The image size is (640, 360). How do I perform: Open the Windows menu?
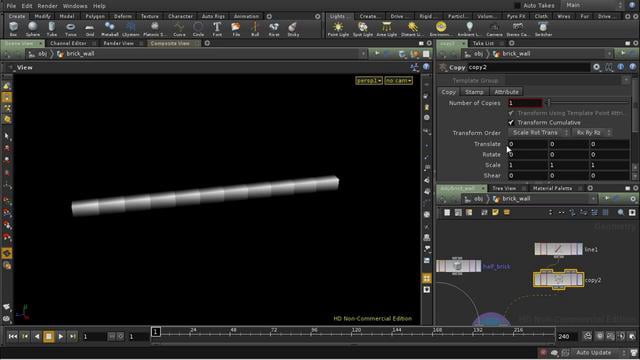point(75,6)
